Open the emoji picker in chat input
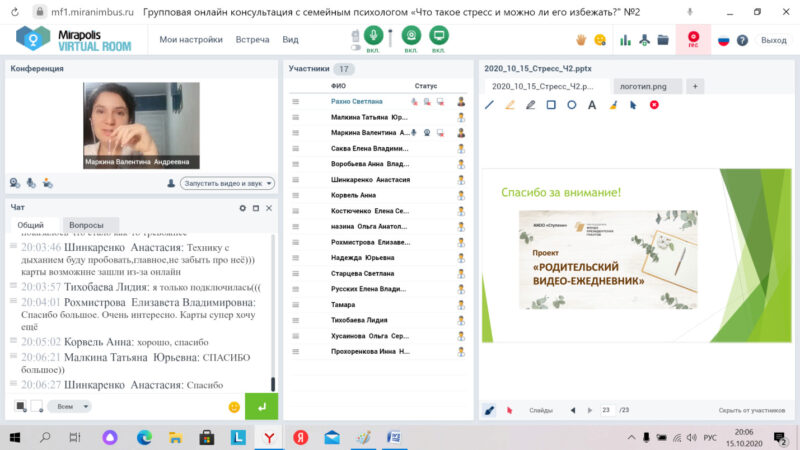This screenshot has width=800, height=450. point(234,407)
